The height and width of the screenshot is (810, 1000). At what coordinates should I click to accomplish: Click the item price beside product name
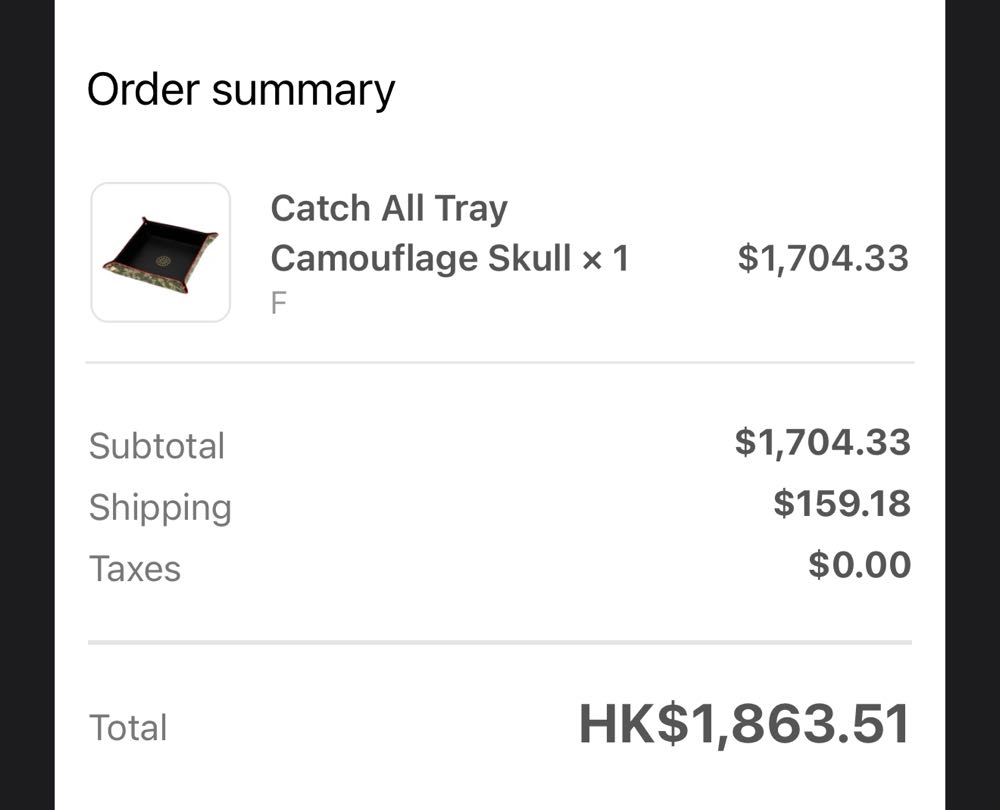point(822,258)
